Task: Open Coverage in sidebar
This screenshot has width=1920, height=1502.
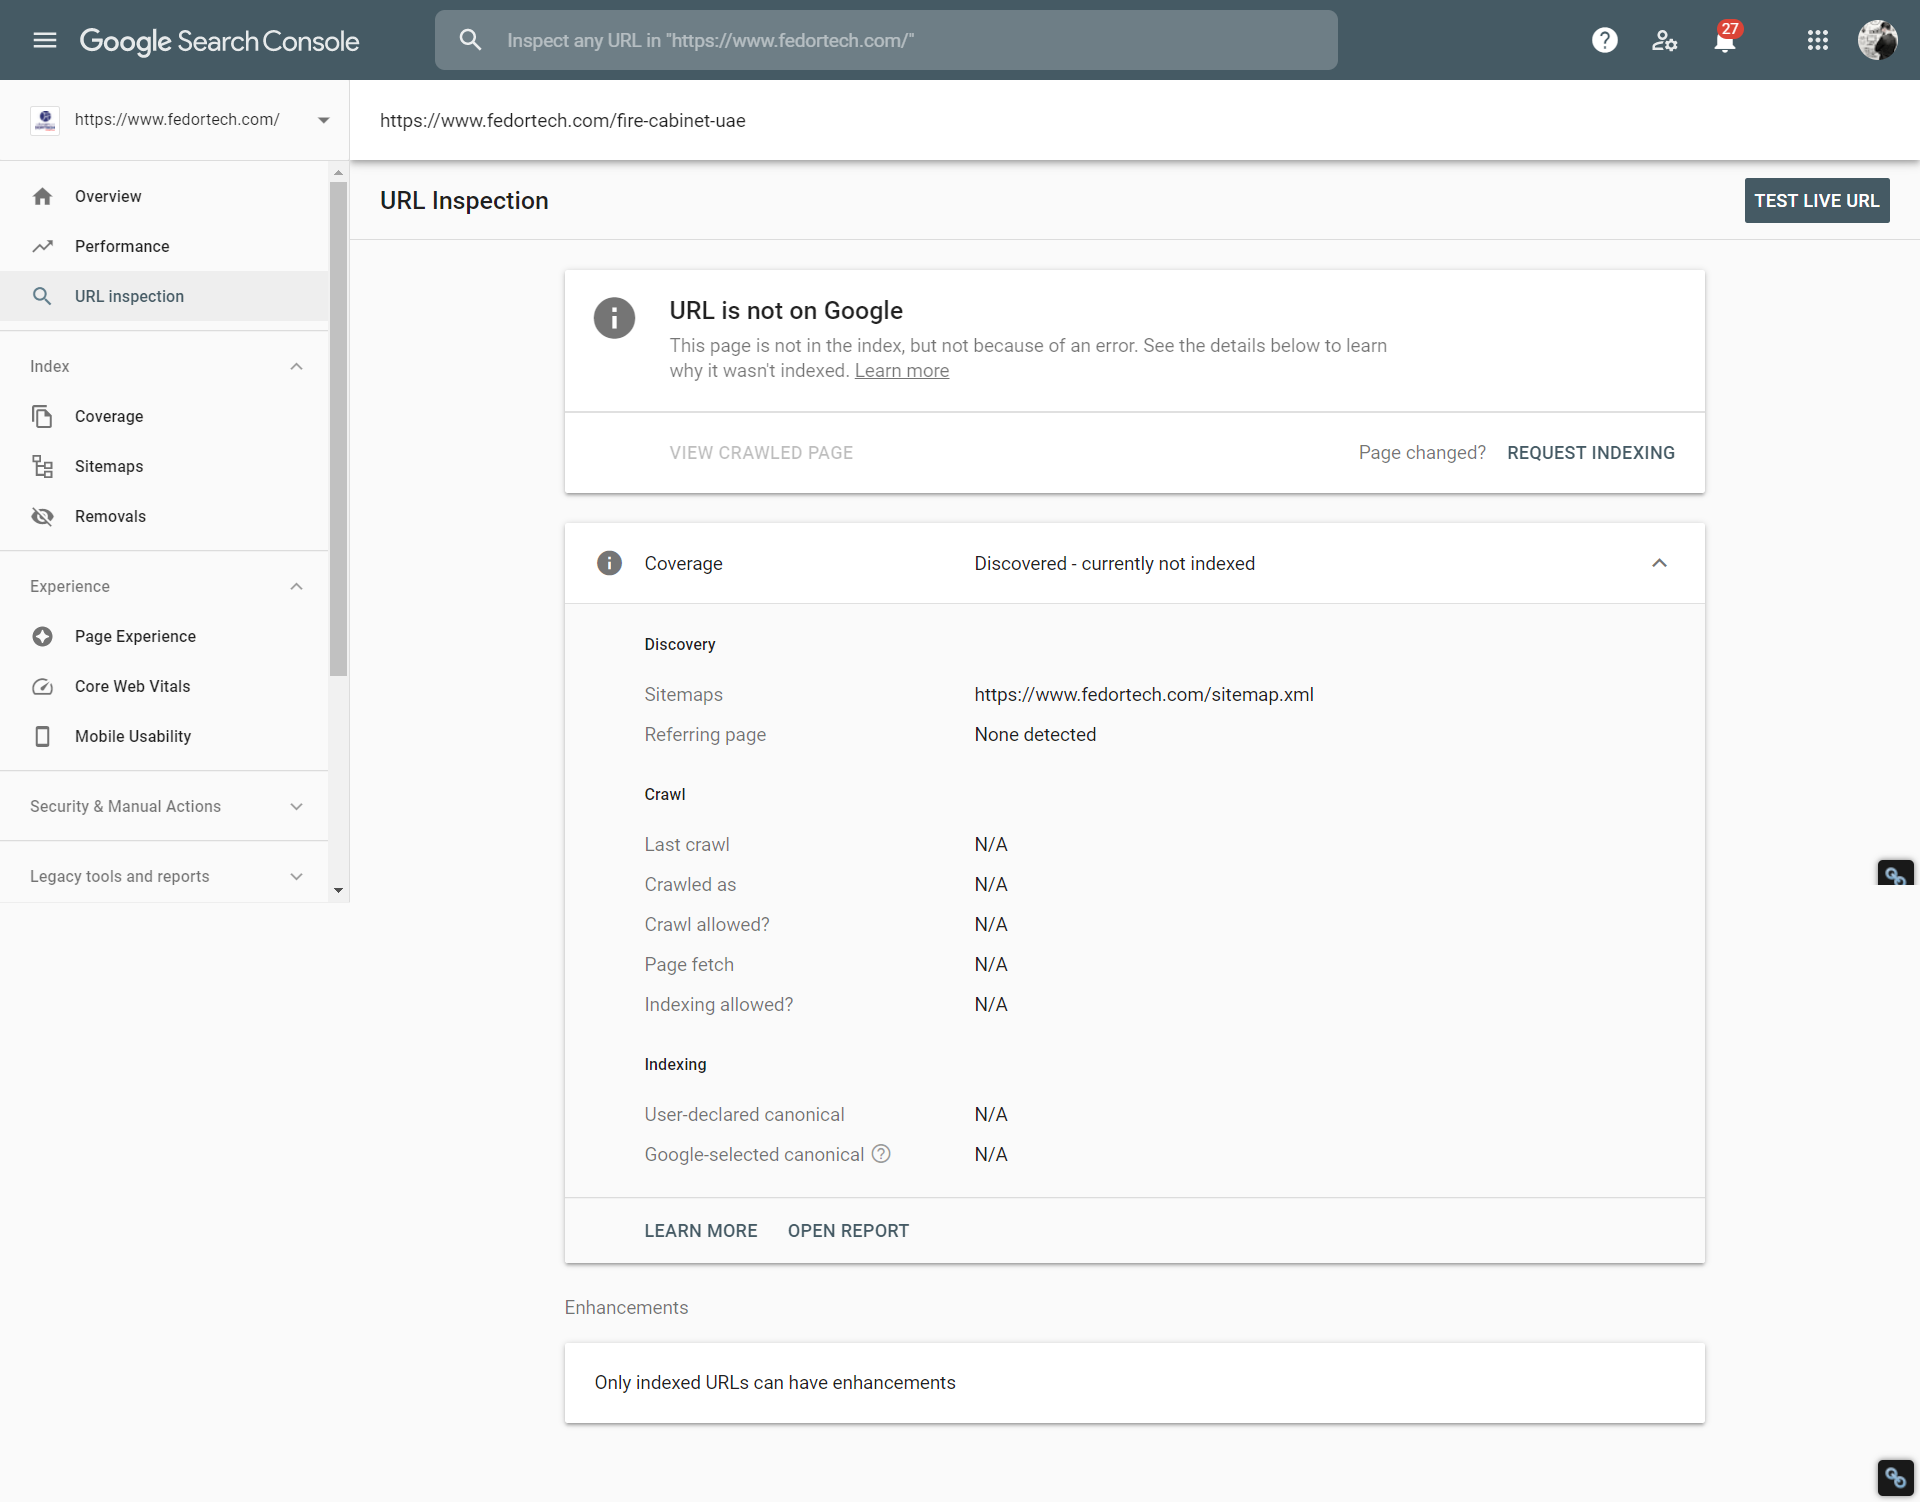Action: point(164,416)
